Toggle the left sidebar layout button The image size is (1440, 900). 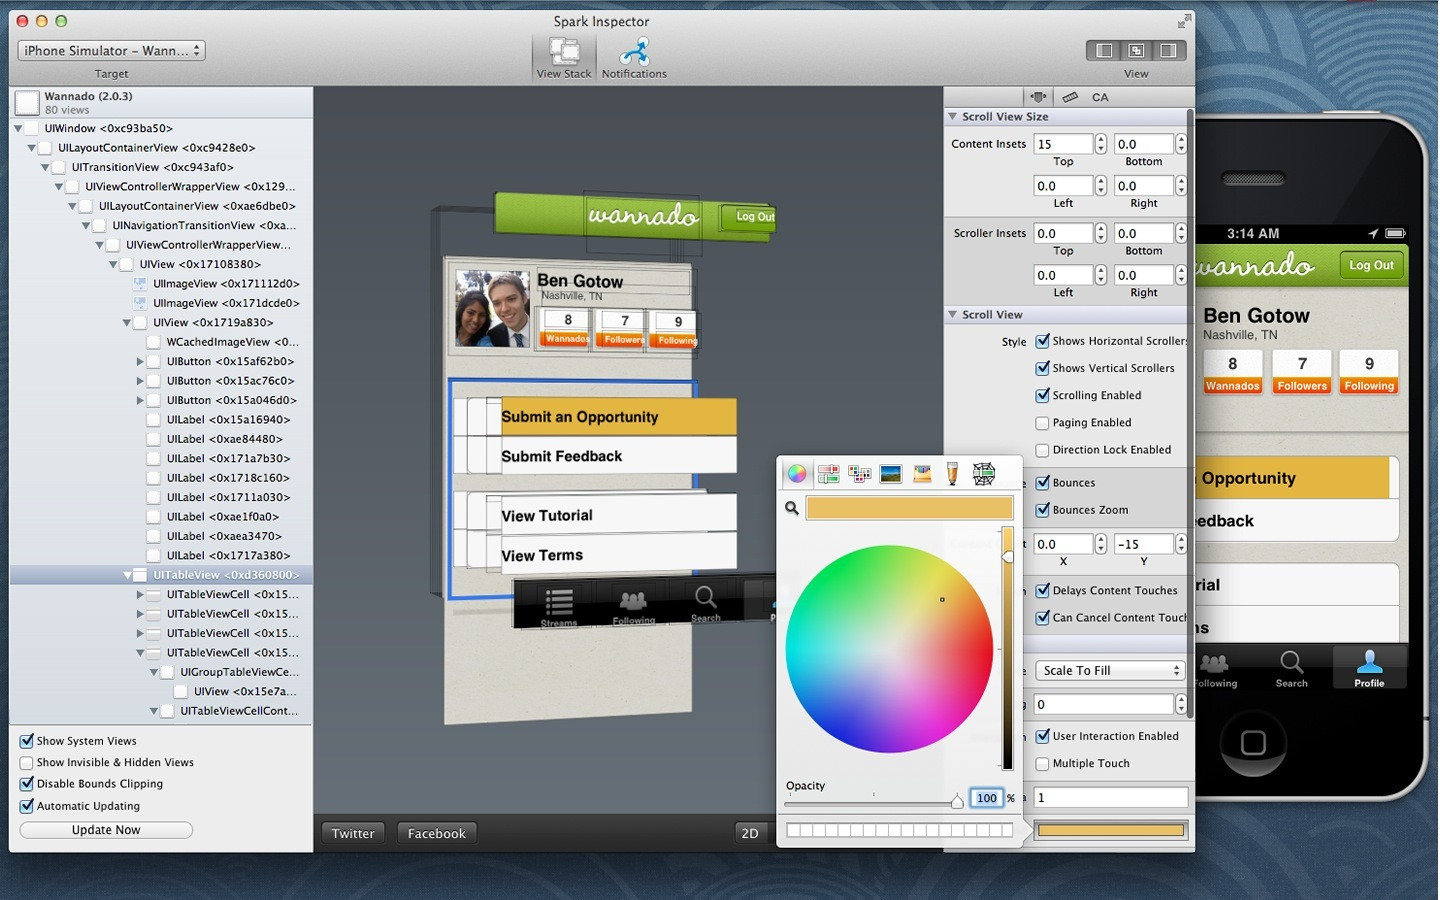click(1104, 50)
